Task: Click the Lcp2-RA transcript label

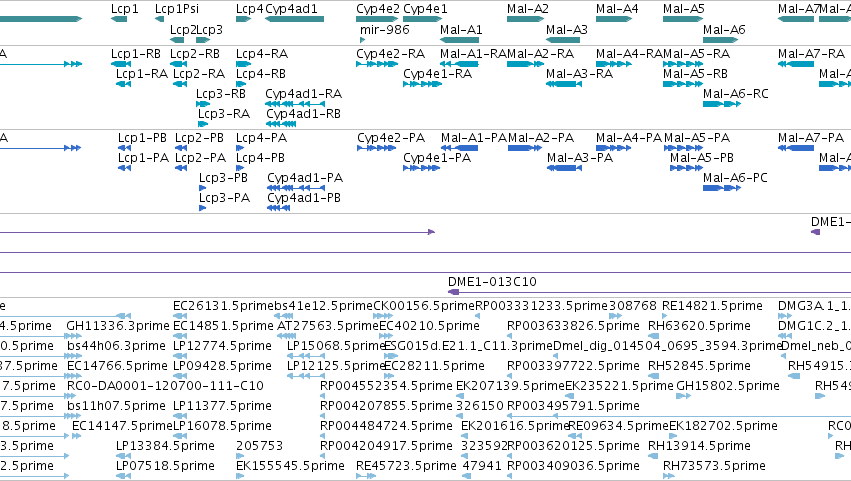Action: [x=199, y=74]
